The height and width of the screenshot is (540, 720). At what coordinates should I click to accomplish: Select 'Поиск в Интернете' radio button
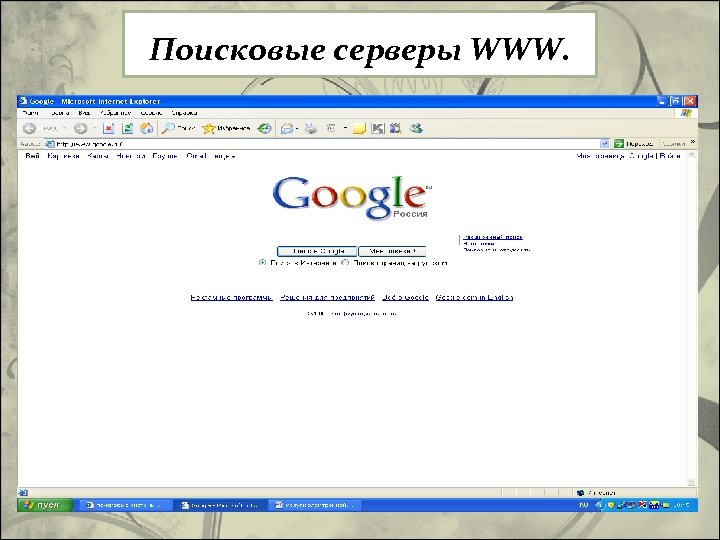coord(262,263)
